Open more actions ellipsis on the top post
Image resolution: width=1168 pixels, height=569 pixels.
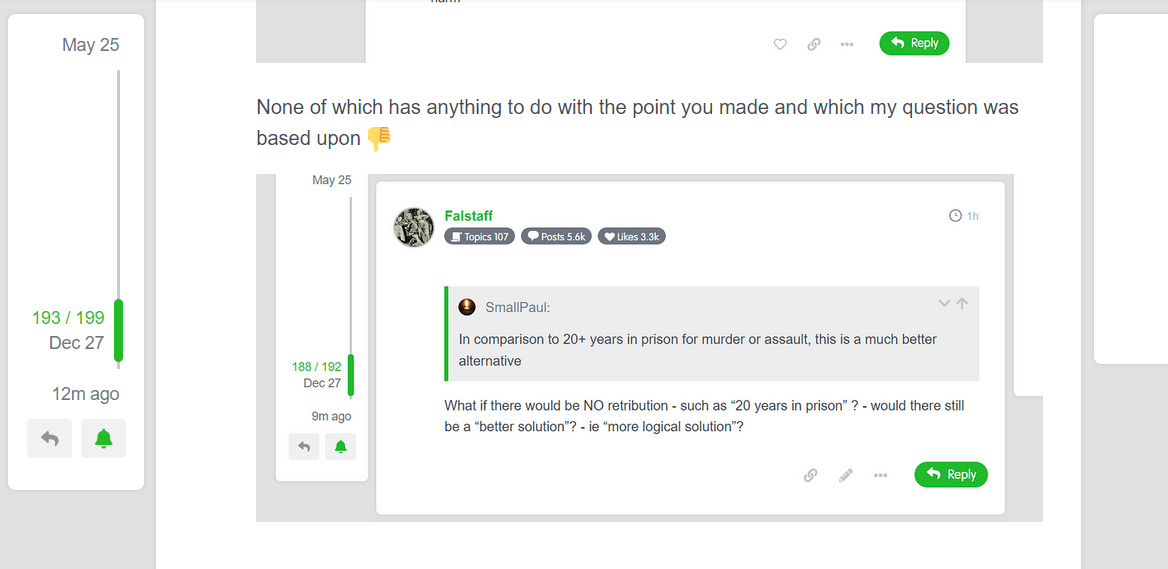pos(847,44)
